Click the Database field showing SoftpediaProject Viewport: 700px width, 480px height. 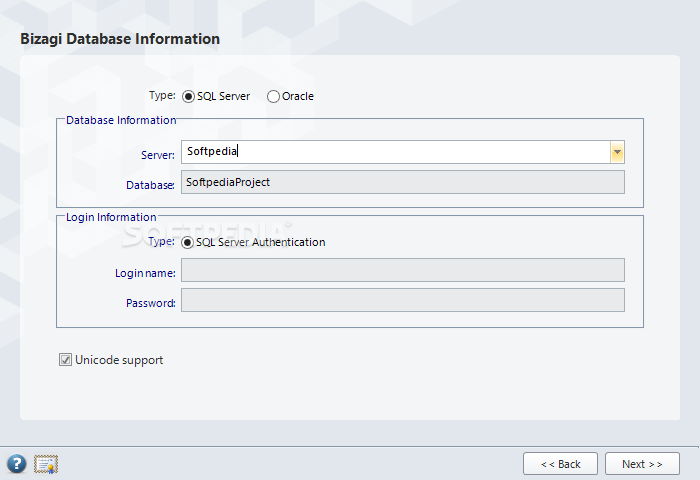click(x=403, y=182)
